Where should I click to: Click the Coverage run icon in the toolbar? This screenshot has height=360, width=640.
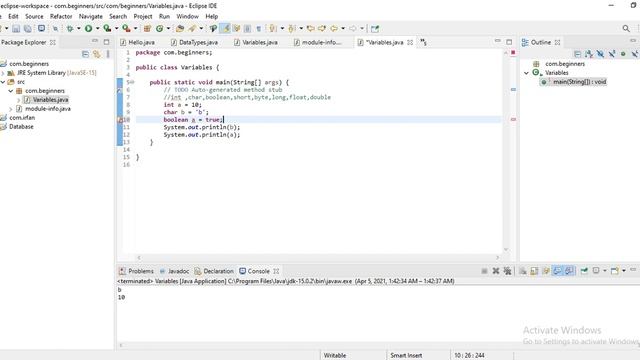coord(107,29)
